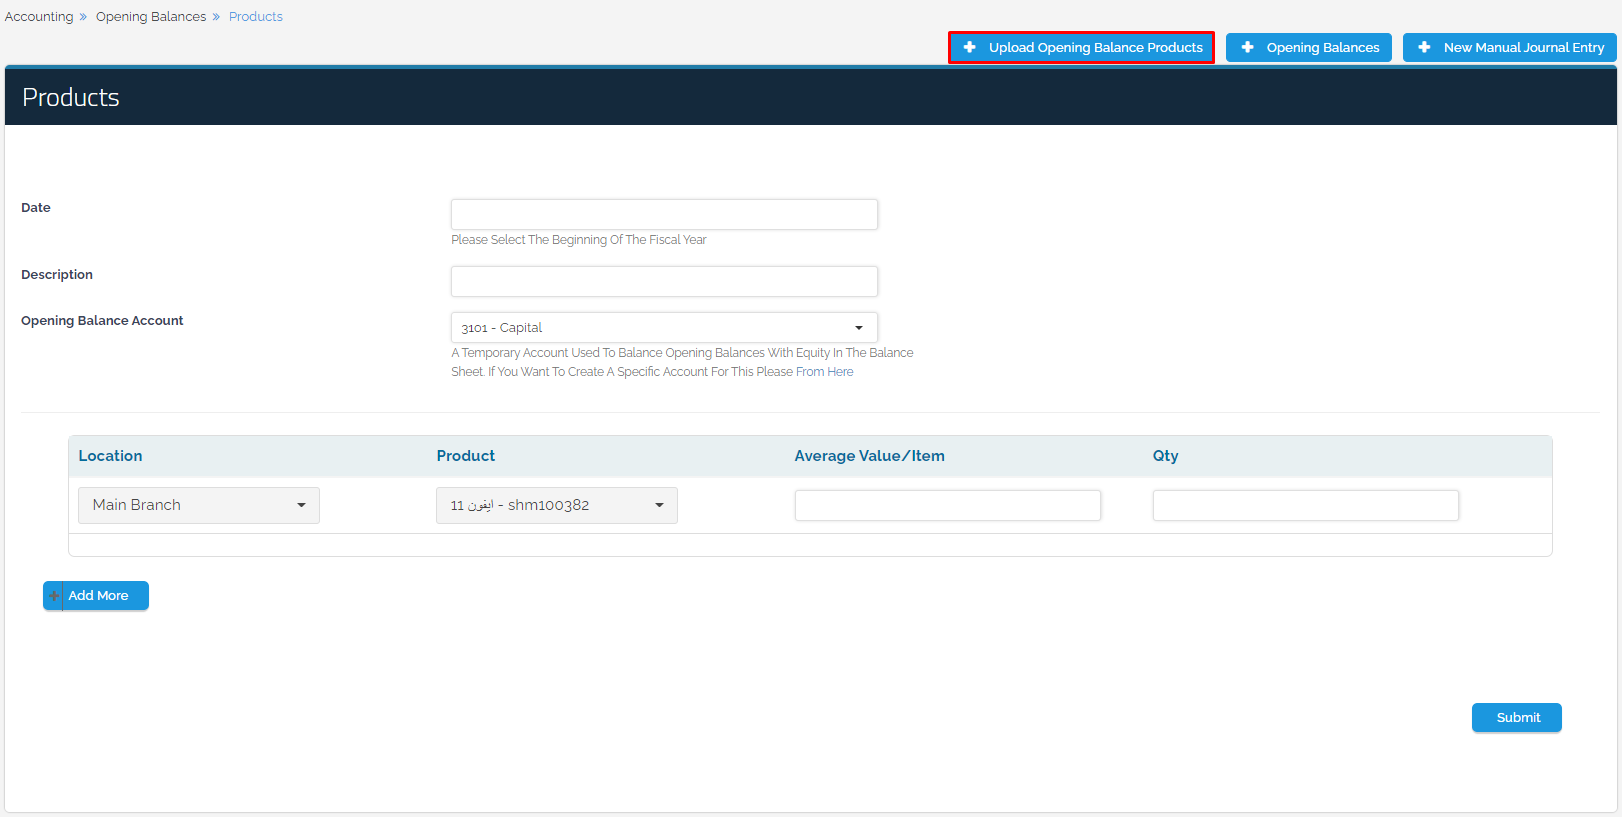Viewport: 1622px width, 817px height.
Task: Click the plus icon on New Manual Journal Entry
Action: 1424,47
